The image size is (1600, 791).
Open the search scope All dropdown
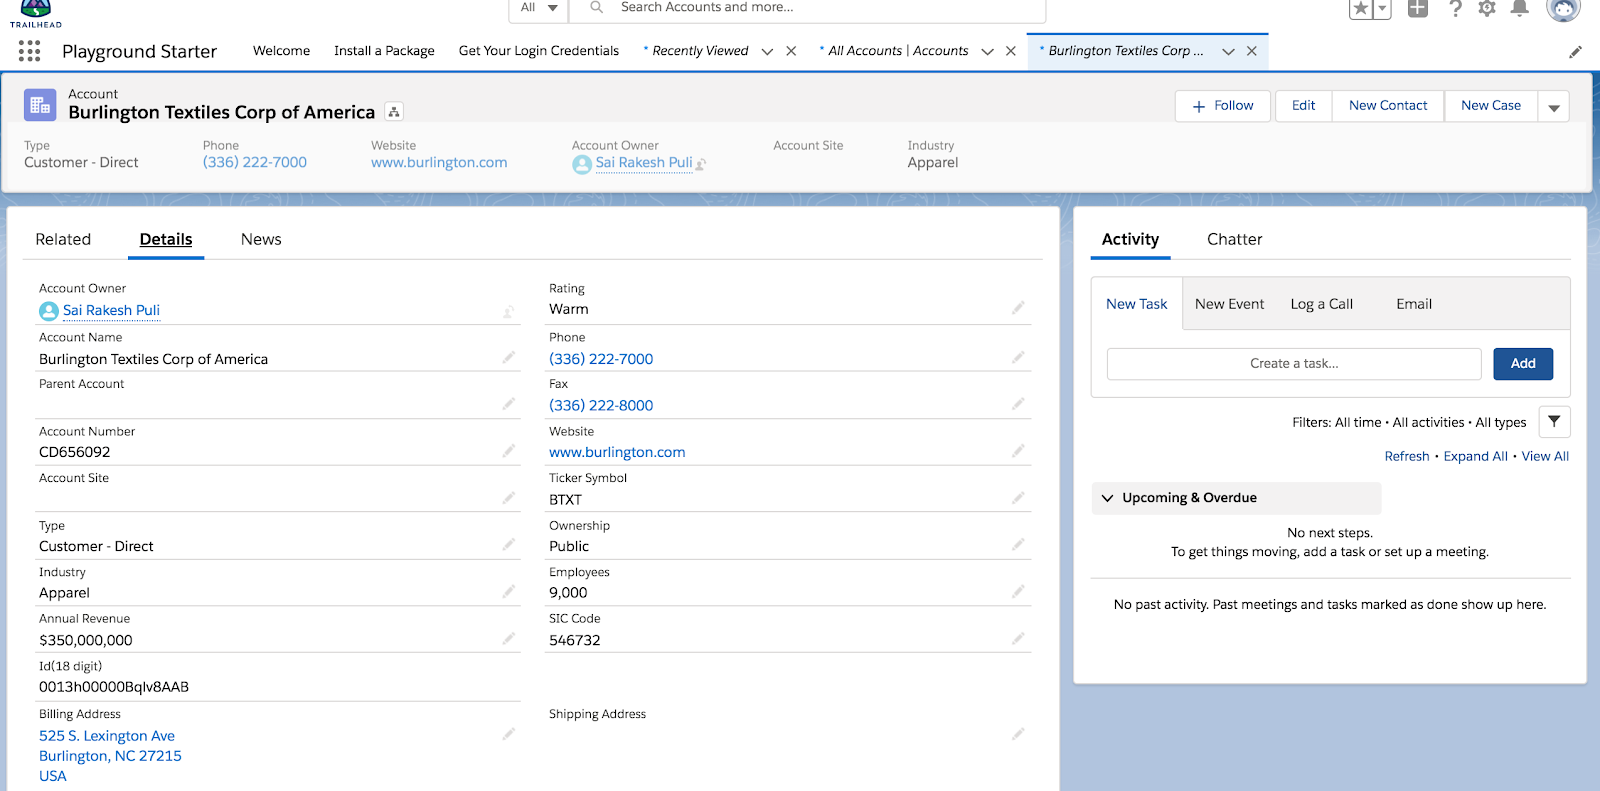coord(539,8)
